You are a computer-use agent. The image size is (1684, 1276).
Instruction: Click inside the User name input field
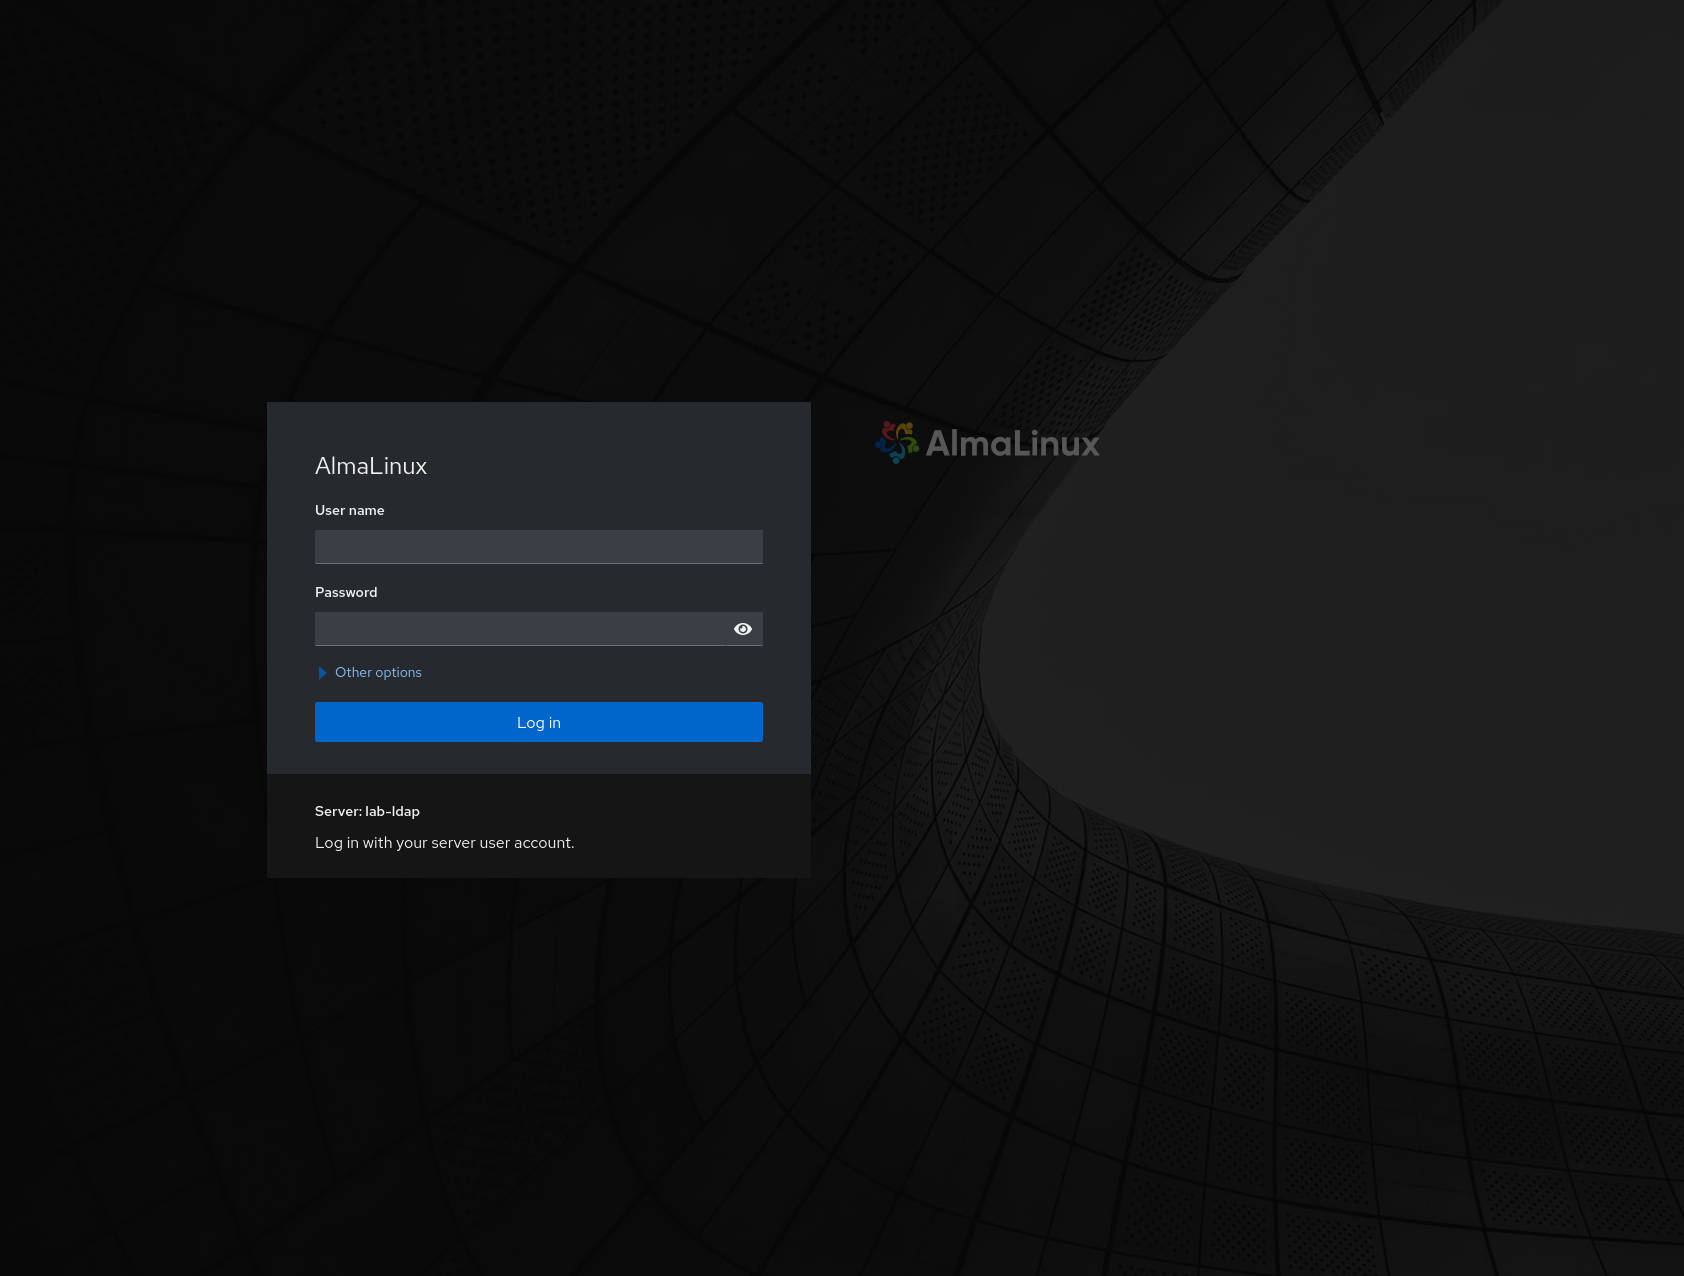click(x=538, y=546)
